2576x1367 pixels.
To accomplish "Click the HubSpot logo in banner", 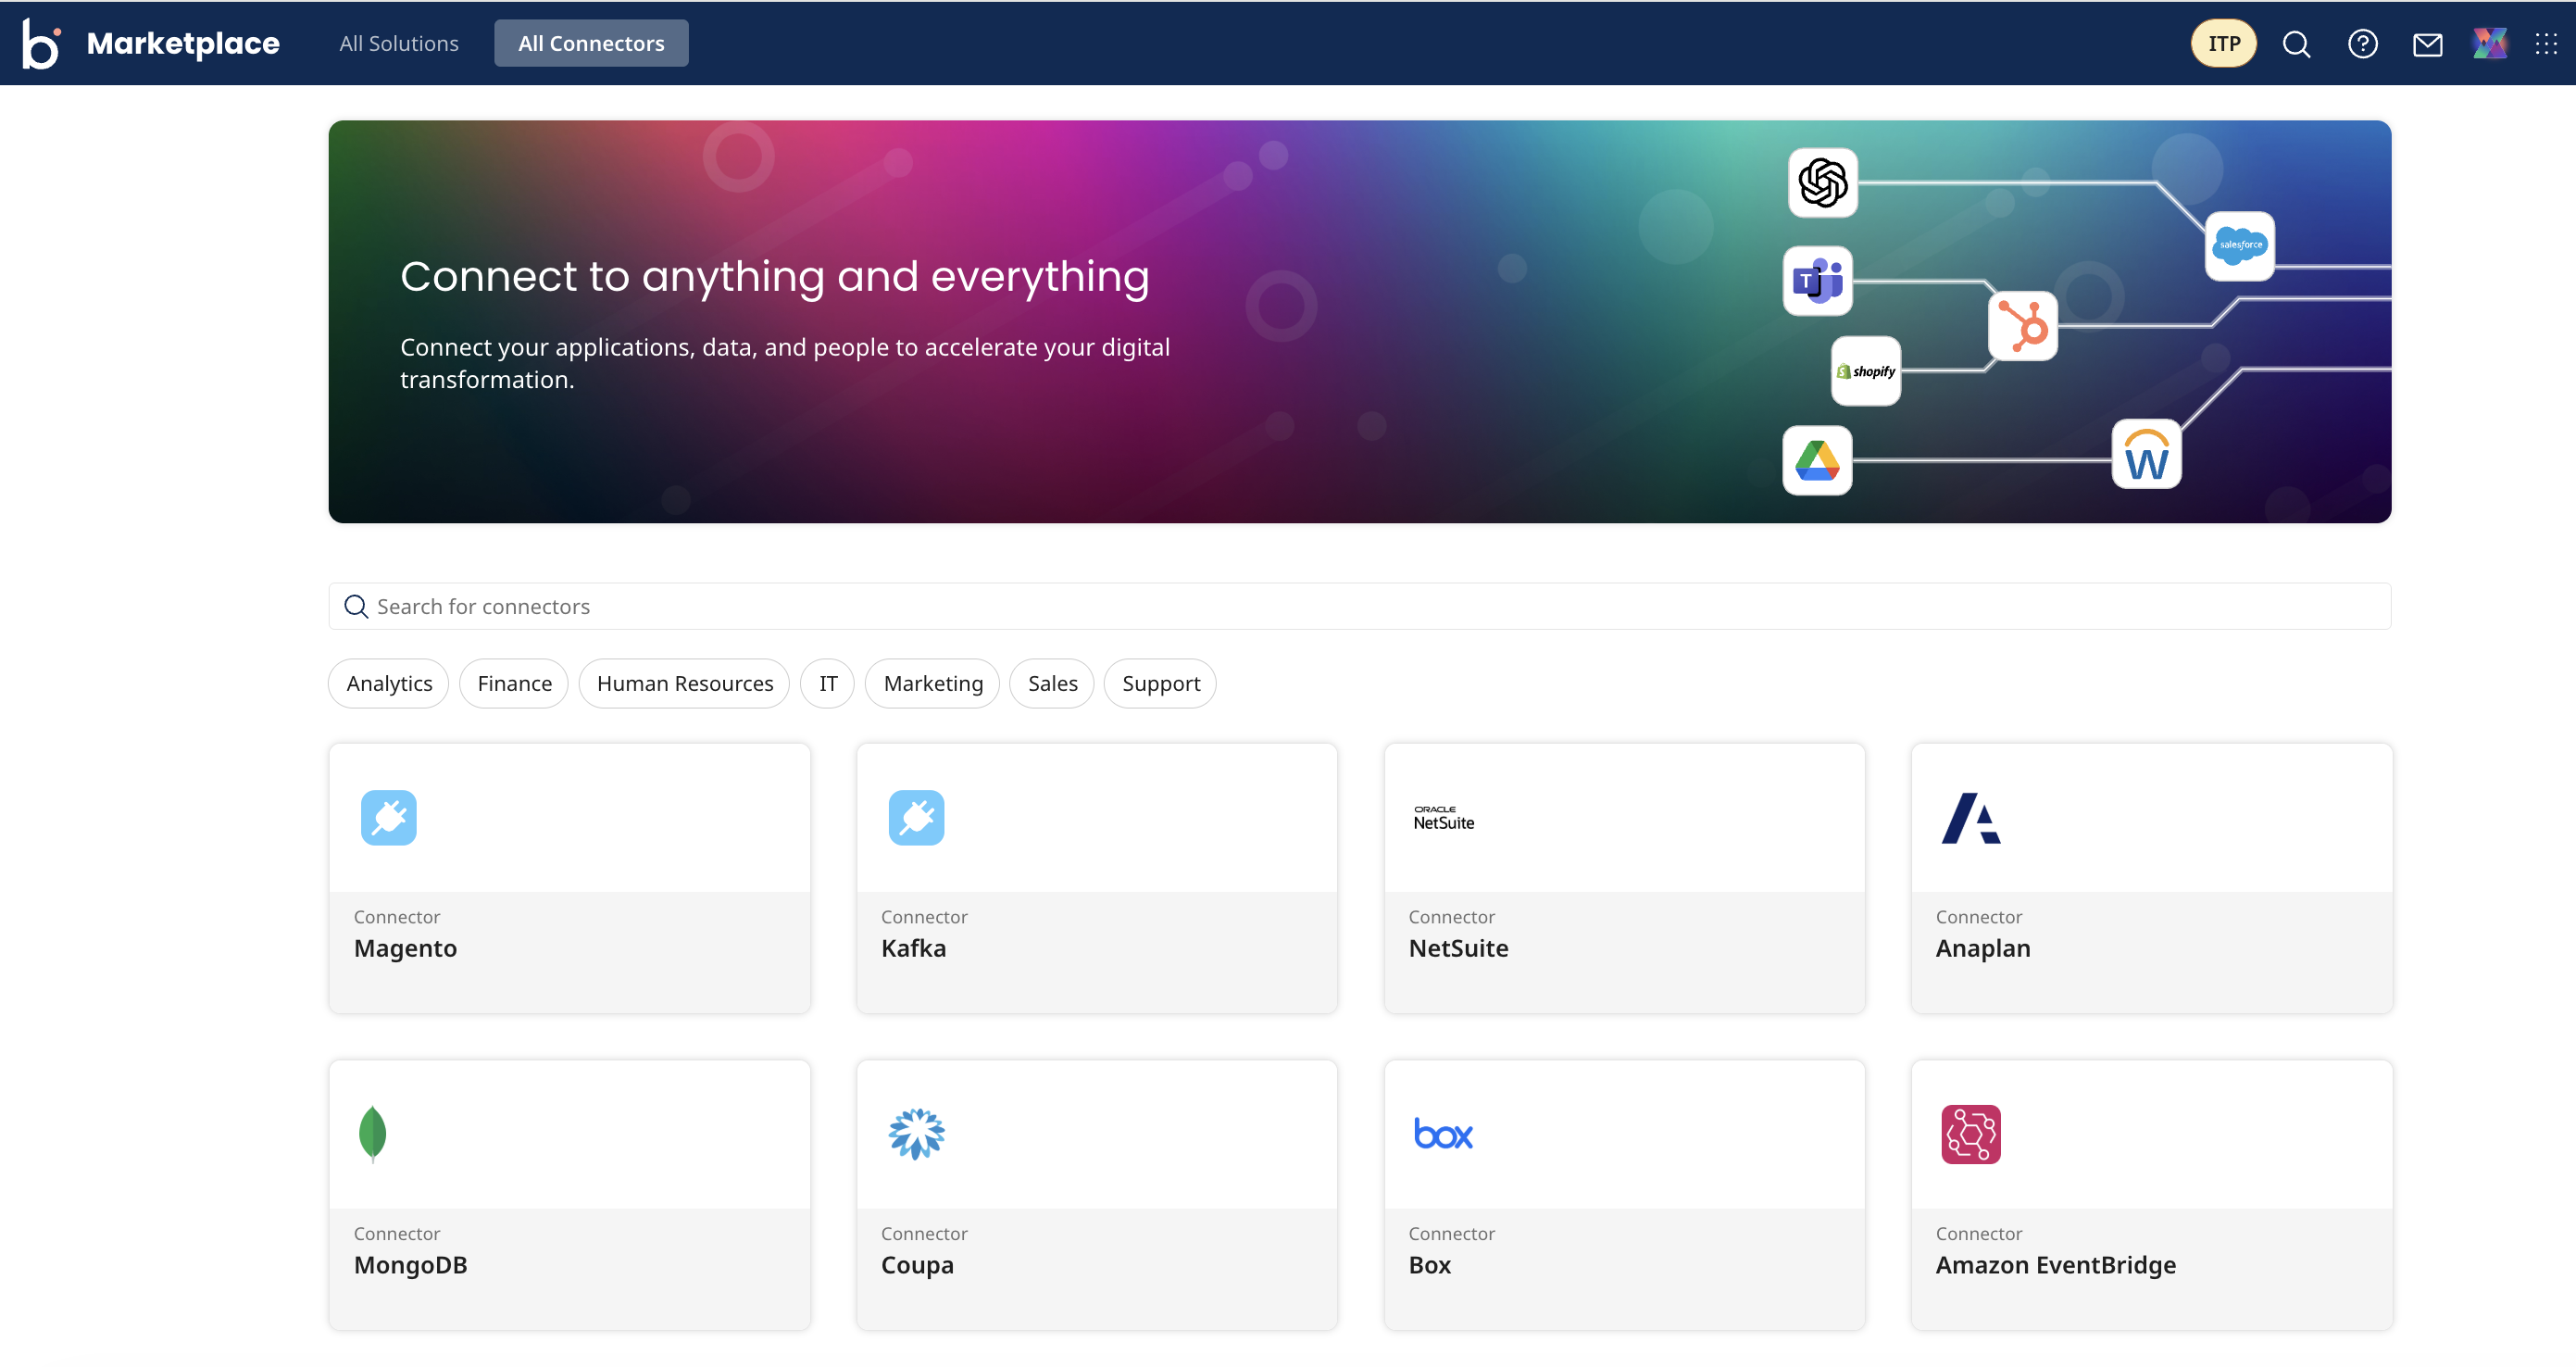I will click(x=2022, y=326).
